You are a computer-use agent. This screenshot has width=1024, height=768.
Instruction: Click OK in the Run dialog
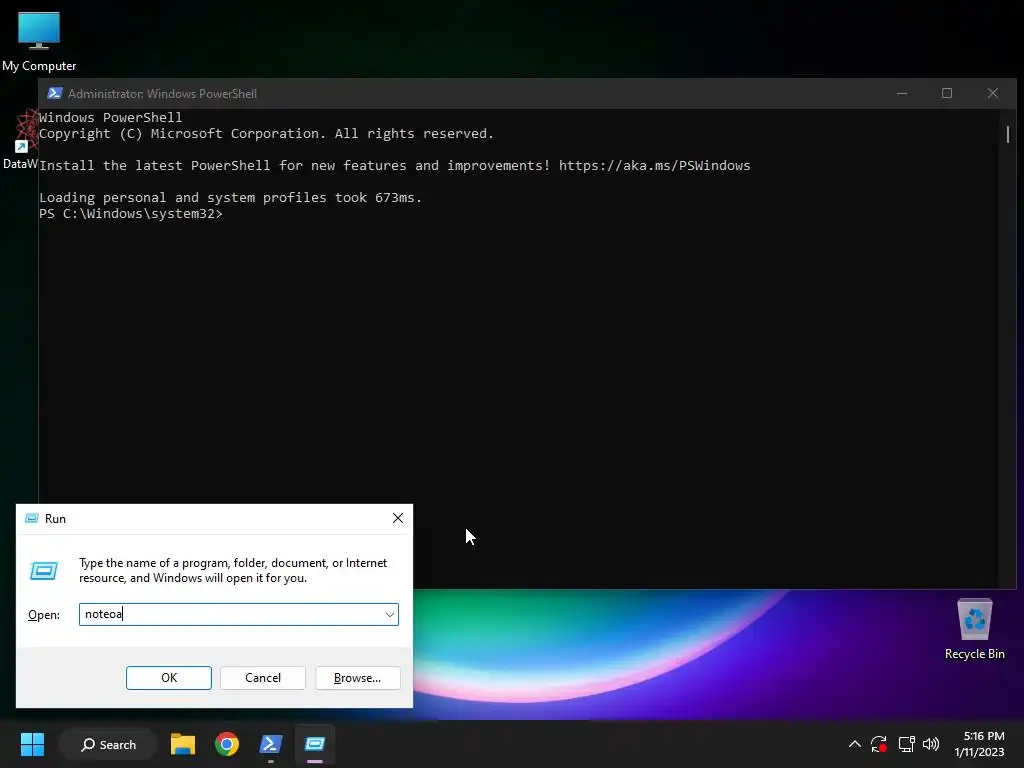(168, 678)
